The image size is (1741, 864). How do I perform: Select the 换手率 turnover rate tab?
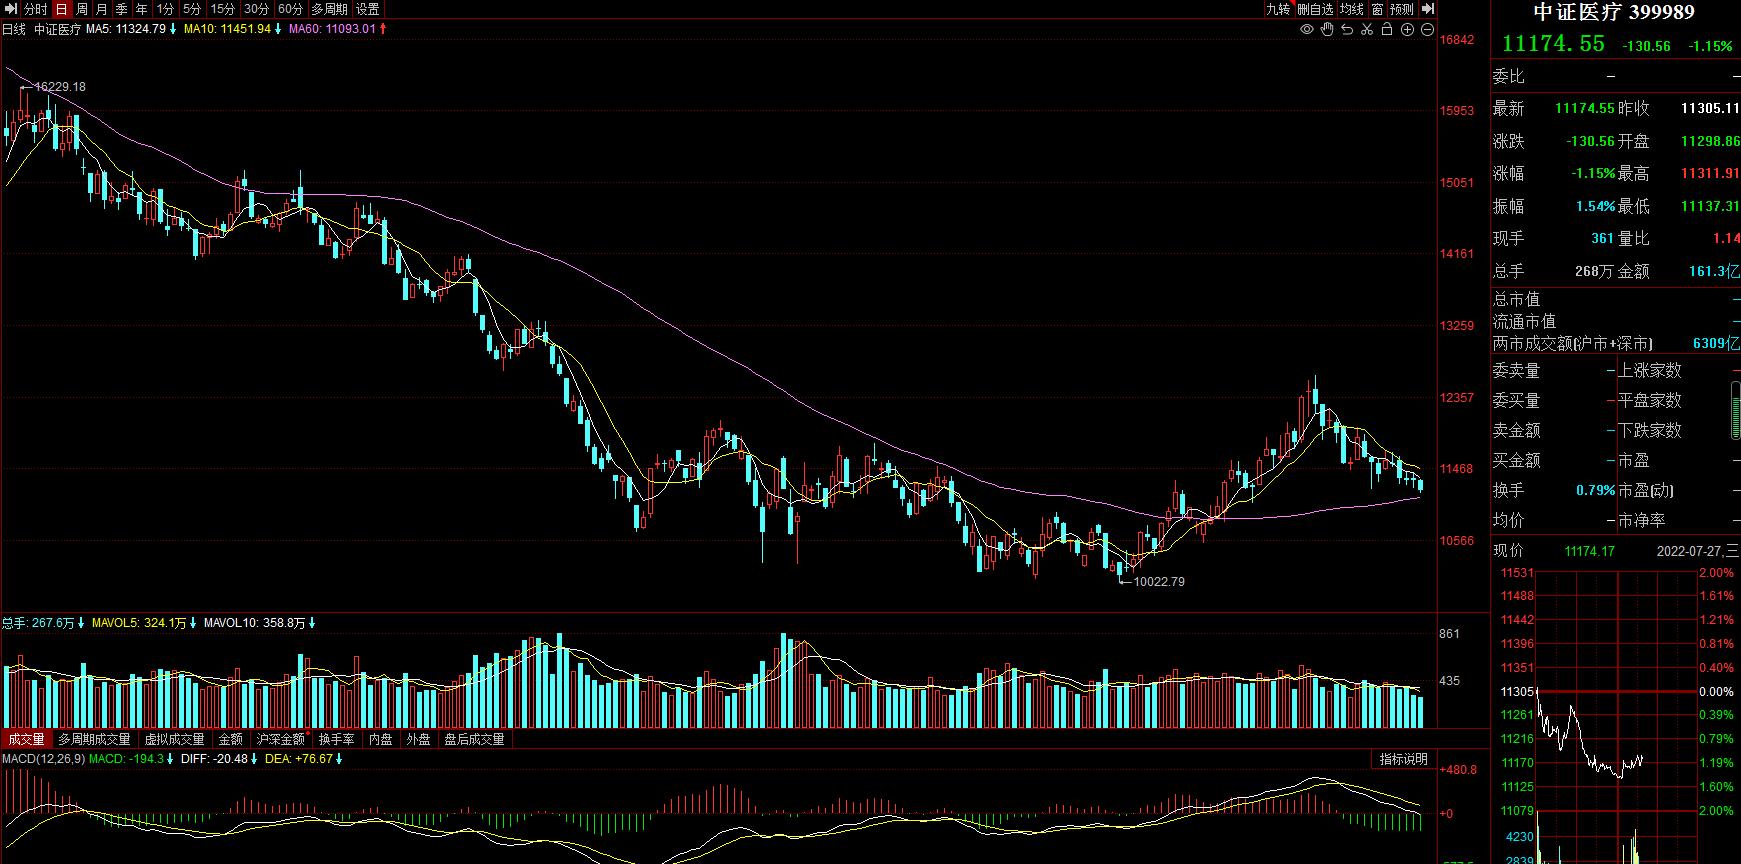coord(337,739)
